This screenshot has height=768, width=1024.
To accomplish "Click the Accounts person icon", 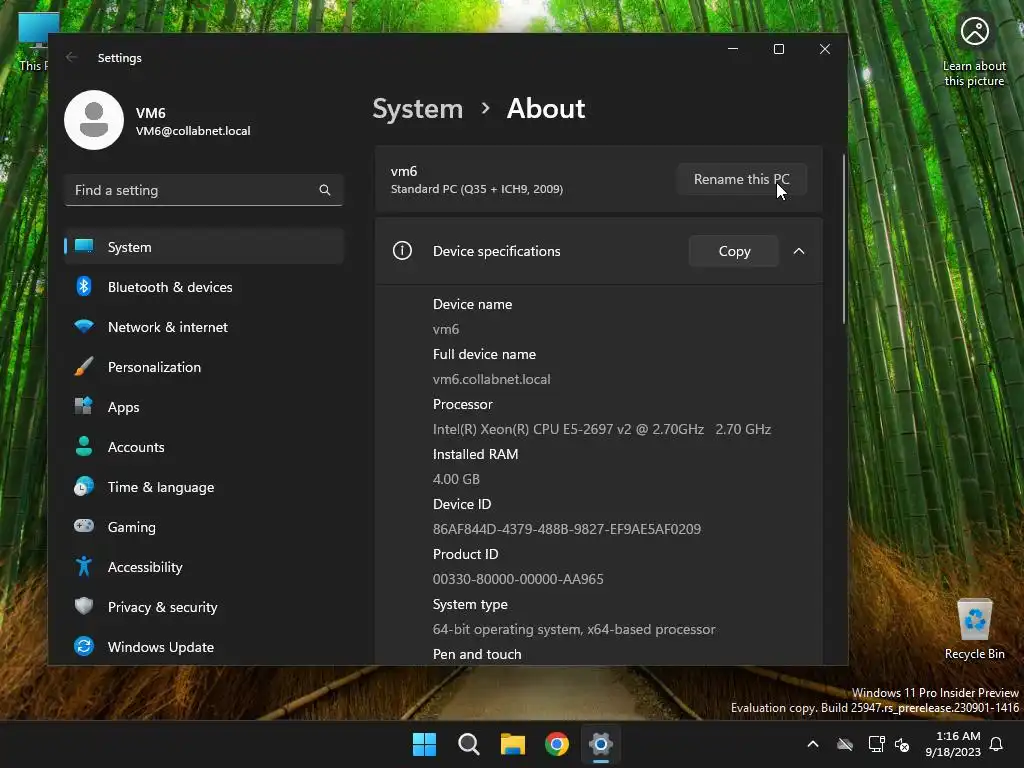I will click(84, 446).
